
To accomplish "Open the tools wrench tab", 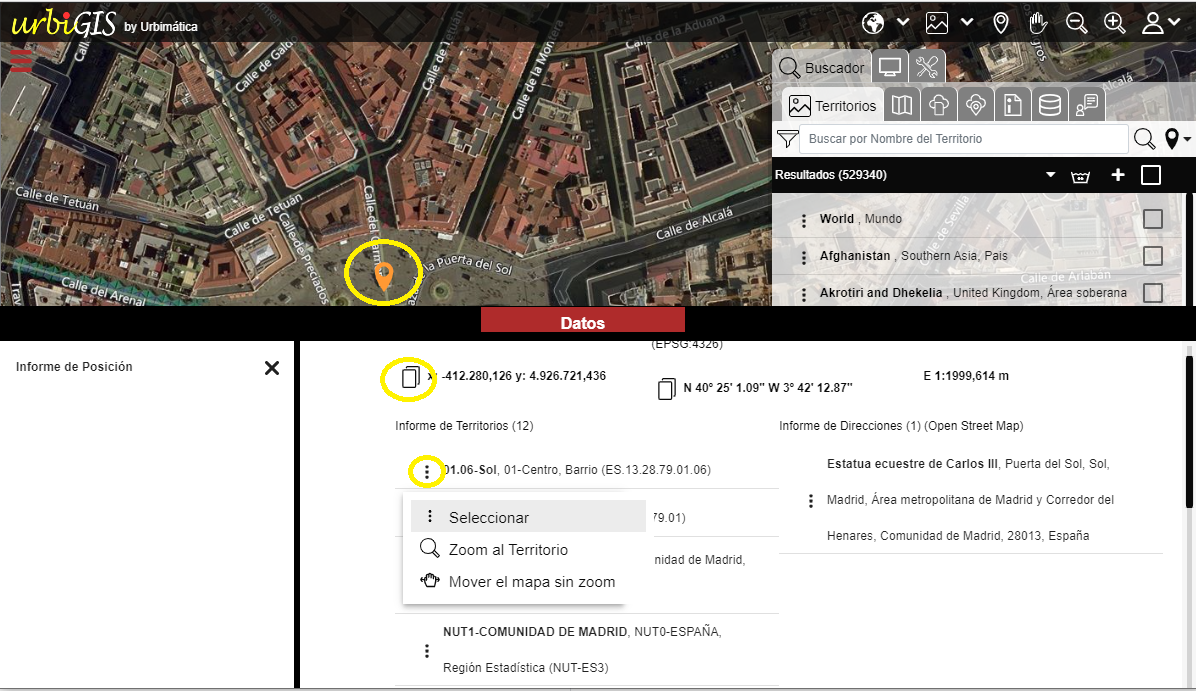I will 927,67.
